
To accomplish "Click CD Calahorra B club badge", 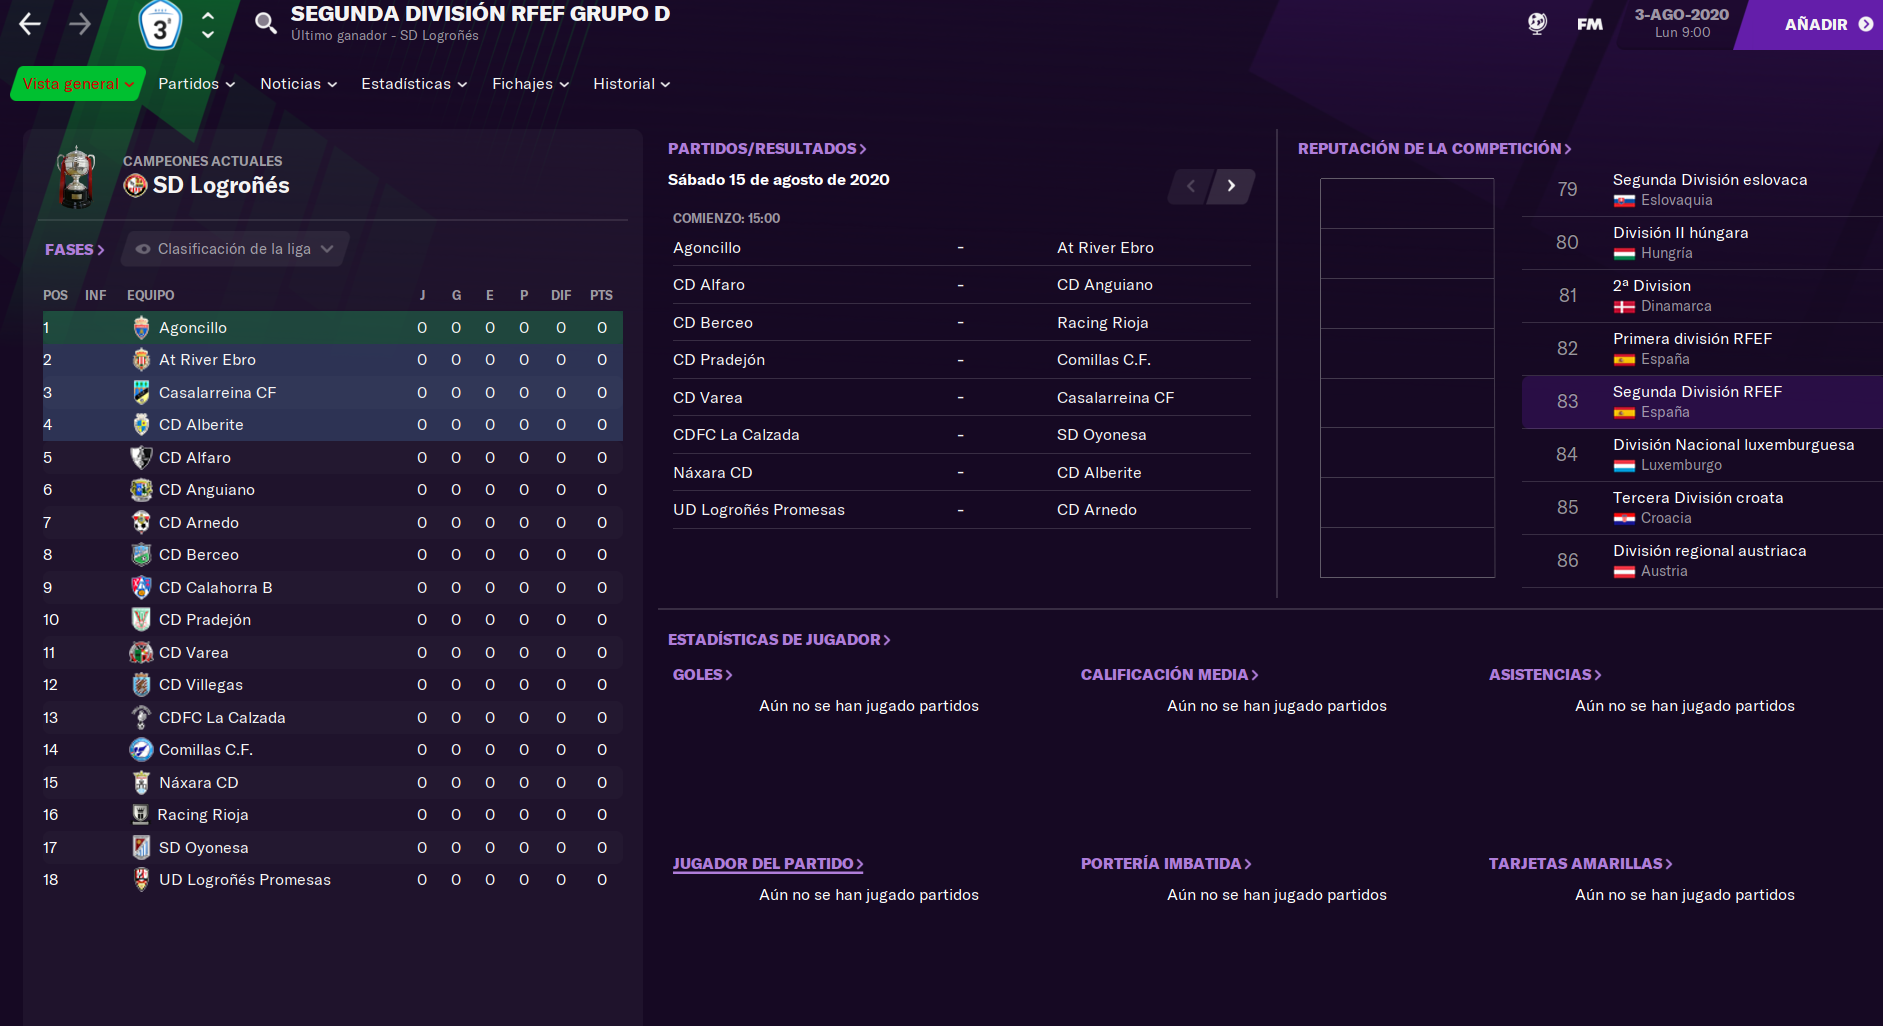I will point(141,587).
